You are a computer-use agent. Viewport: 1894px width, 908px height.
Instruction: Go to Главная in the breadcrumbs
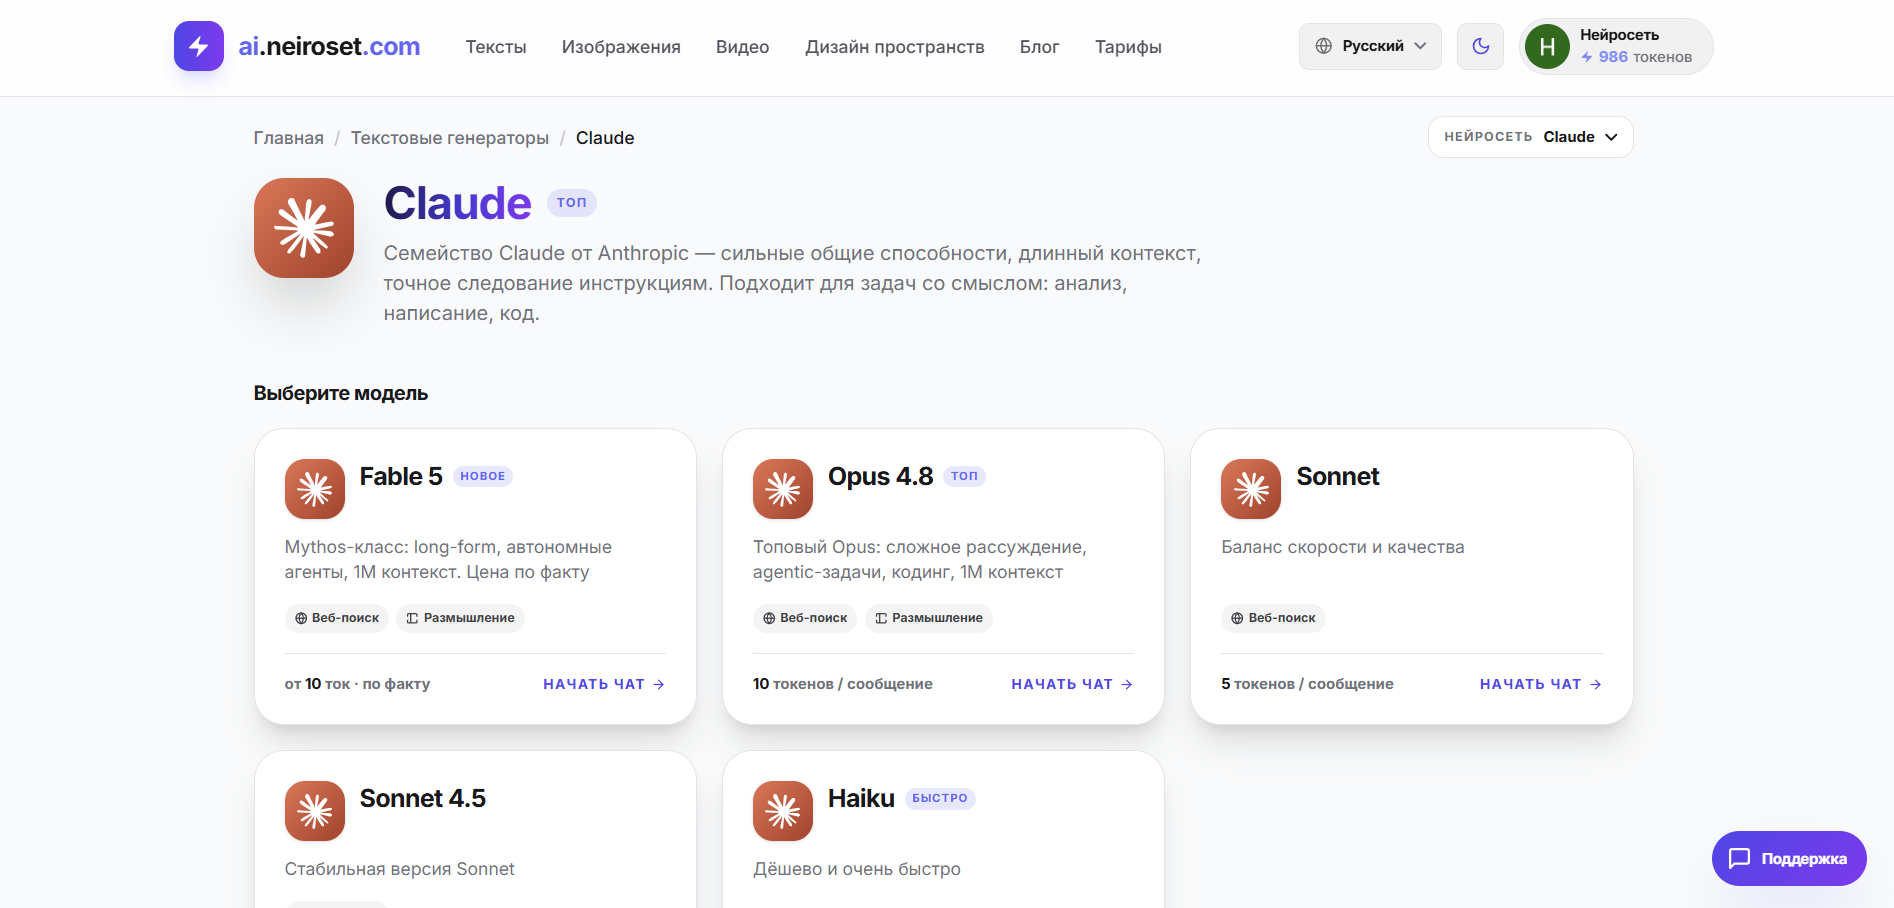click(x=289, y=138)
